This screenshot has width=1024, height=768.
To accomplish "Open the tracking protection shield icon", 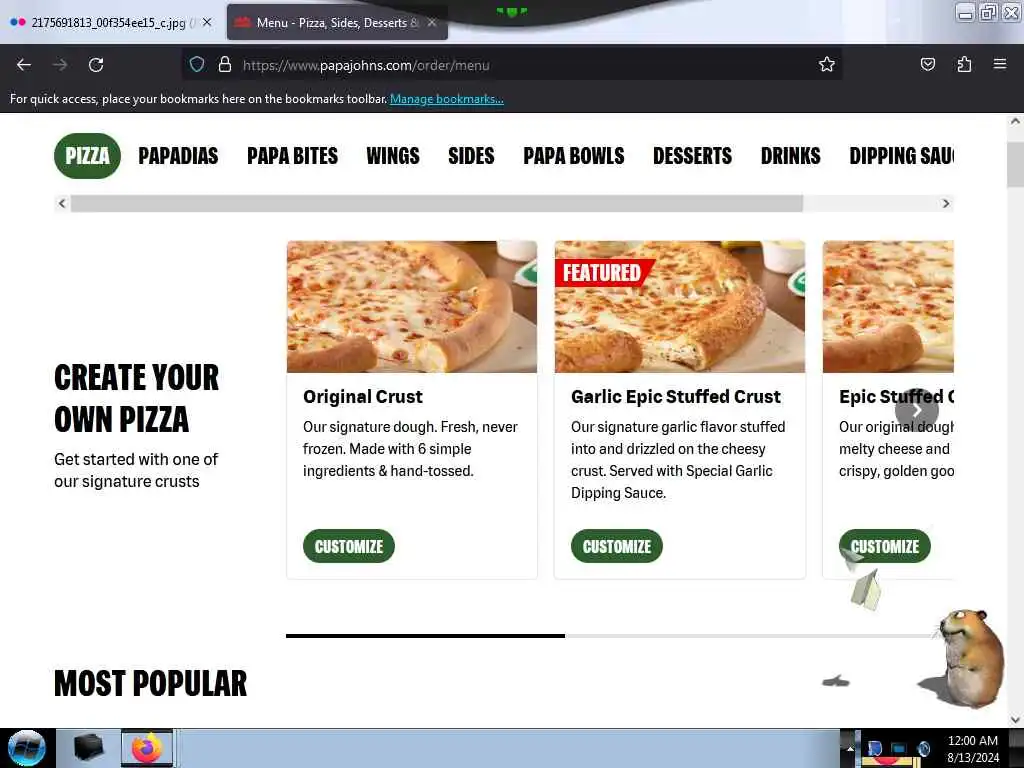I will (197, 65).
